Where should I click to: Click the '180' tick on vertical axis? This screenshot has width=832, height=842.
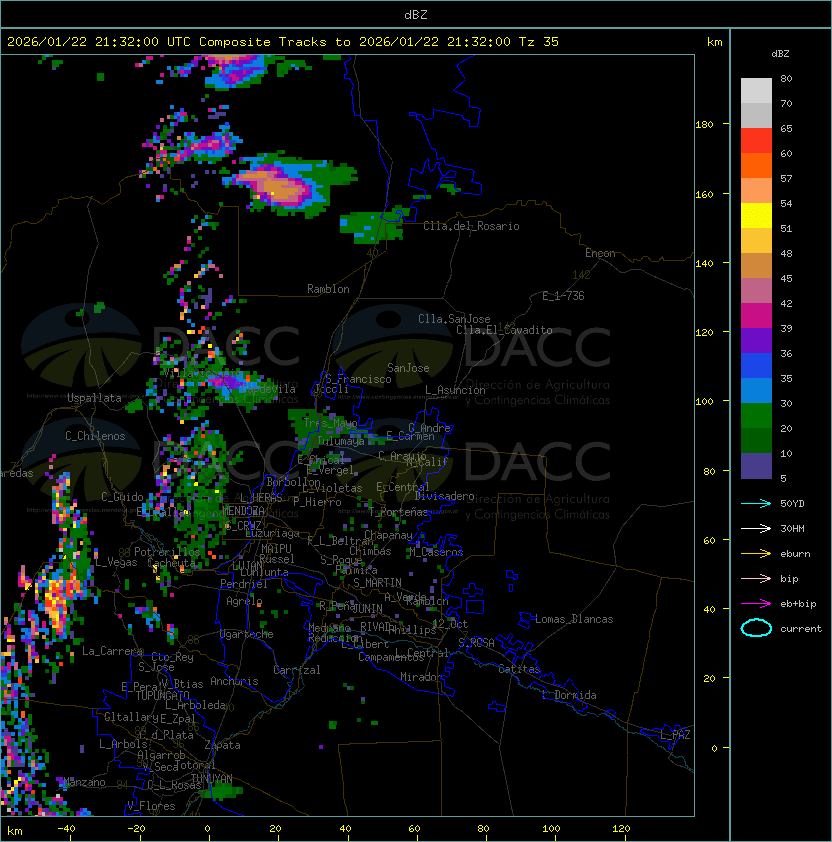(x=704, y=125)
